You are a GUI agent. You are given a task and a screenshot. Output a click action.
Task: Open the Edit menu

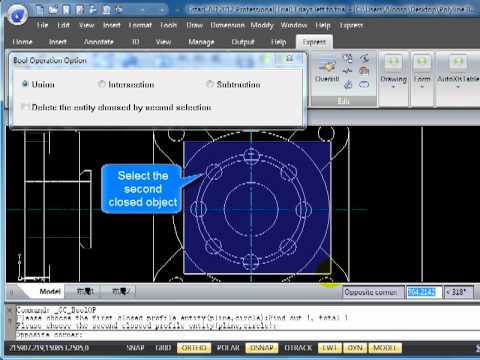63,25
